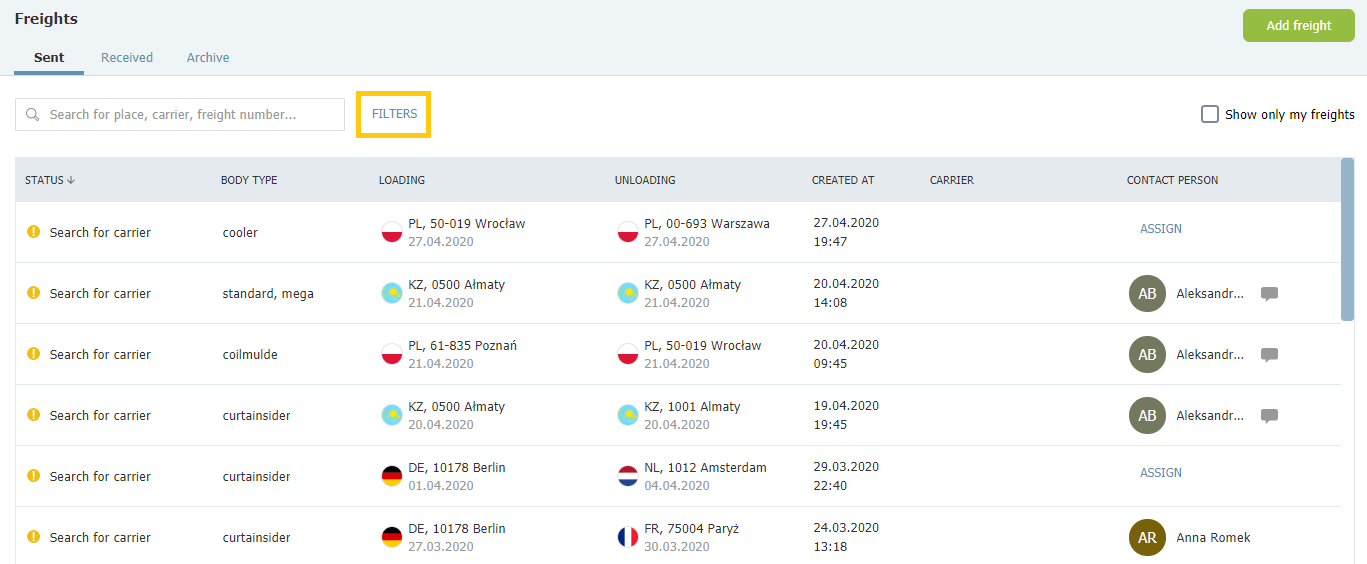Click Polish flag beside 61-835 Poznań
Viewport: 1367px width, 564px height.
392,354
